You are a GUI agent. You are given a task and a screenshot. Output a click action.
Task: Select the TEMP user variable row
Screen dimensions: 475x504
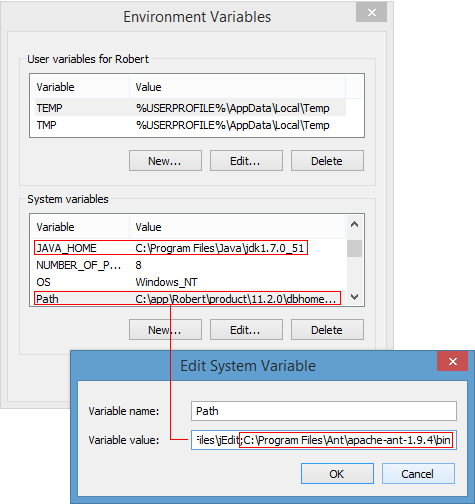(190, 108)
